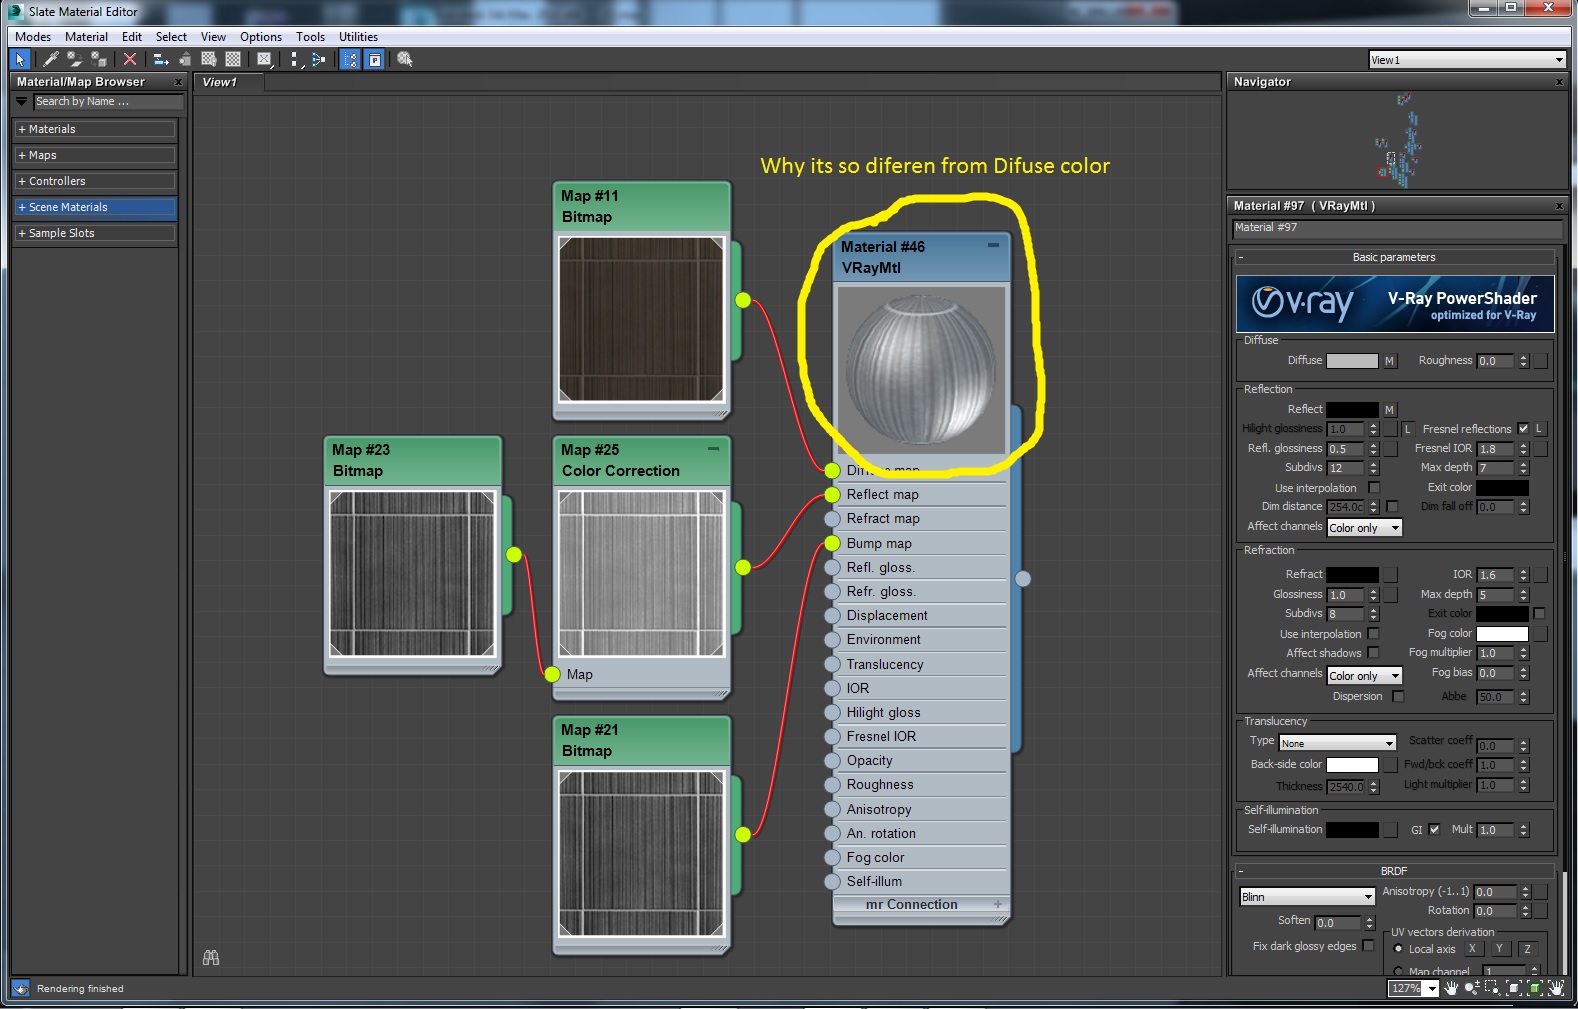Viewport: 1578px width, 1009px height.
Task: Click Put Material to Scene icon
Action: coord(74,60)
